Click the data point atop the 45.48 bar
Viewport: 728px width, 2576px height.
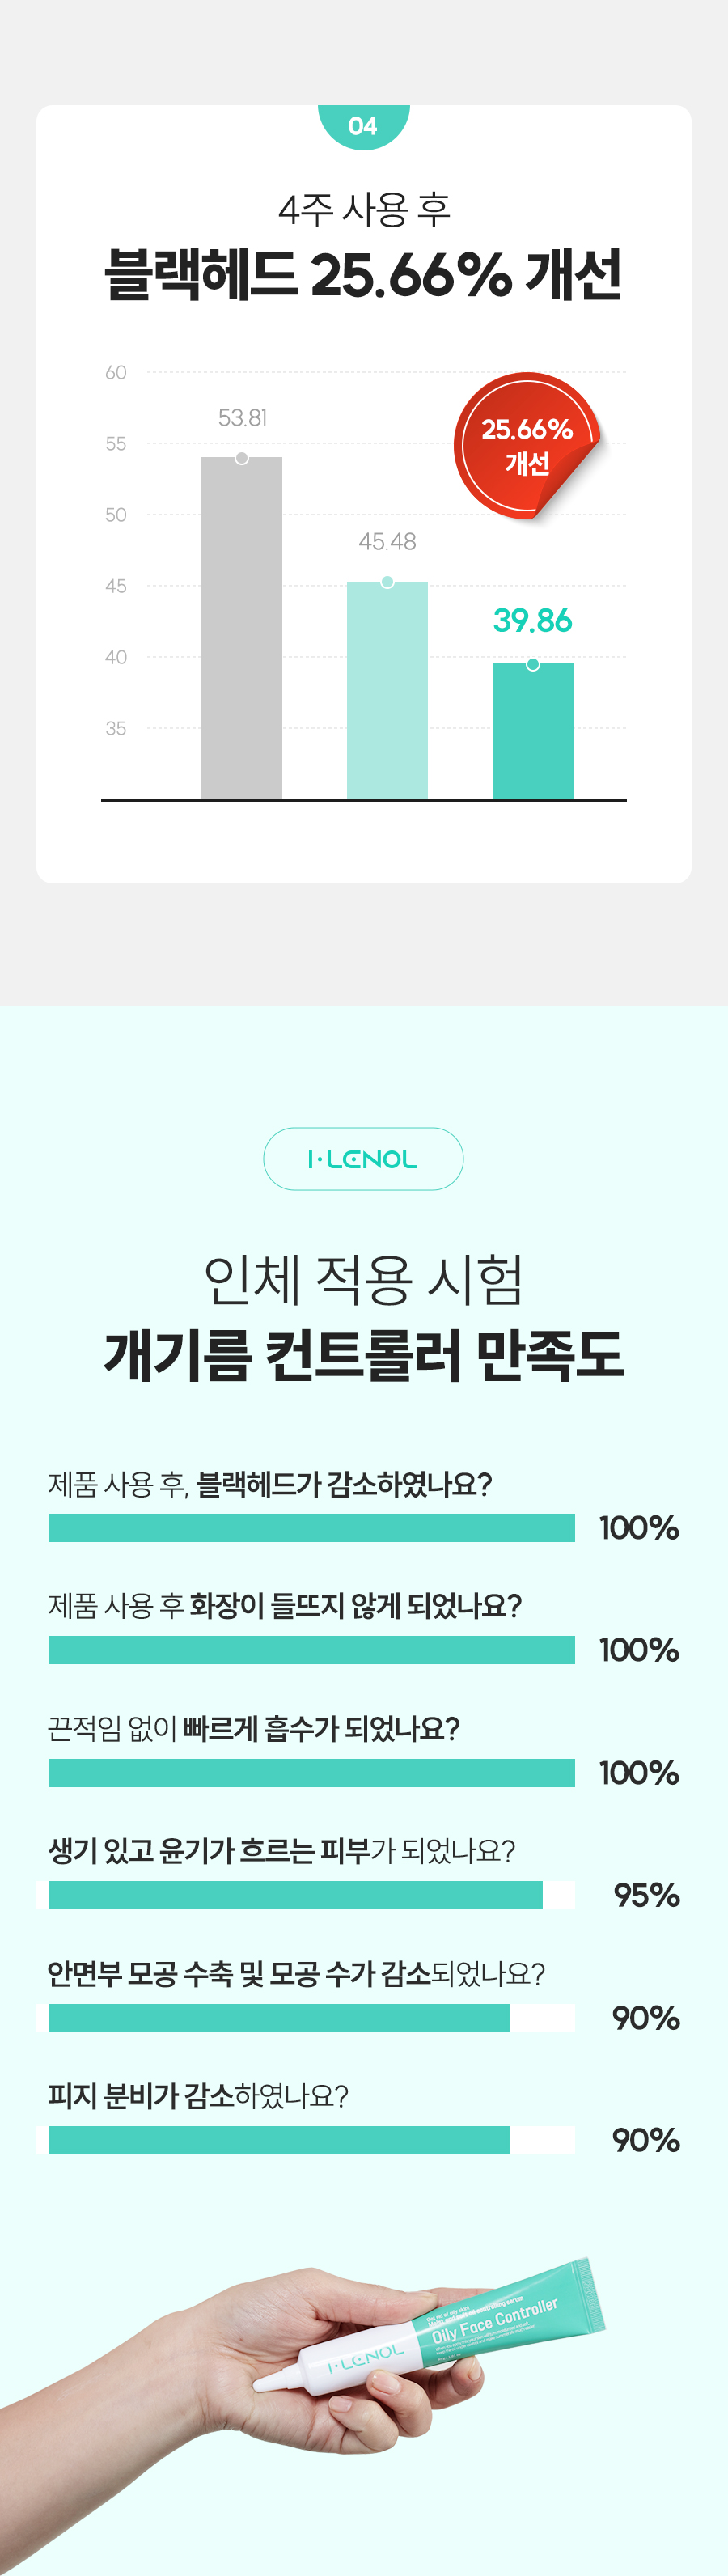(x=387, y=582)
